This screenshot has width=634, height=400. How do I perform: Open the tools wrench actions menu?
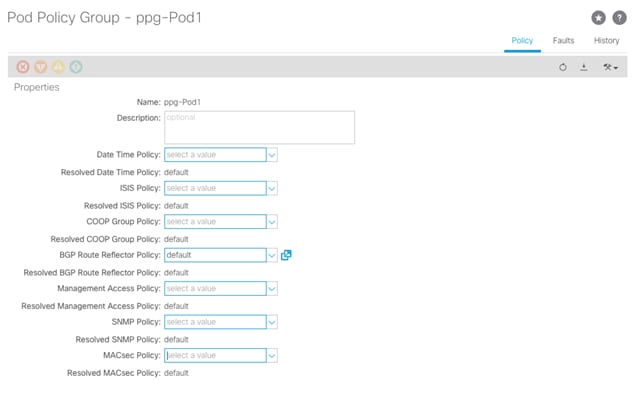610,67
